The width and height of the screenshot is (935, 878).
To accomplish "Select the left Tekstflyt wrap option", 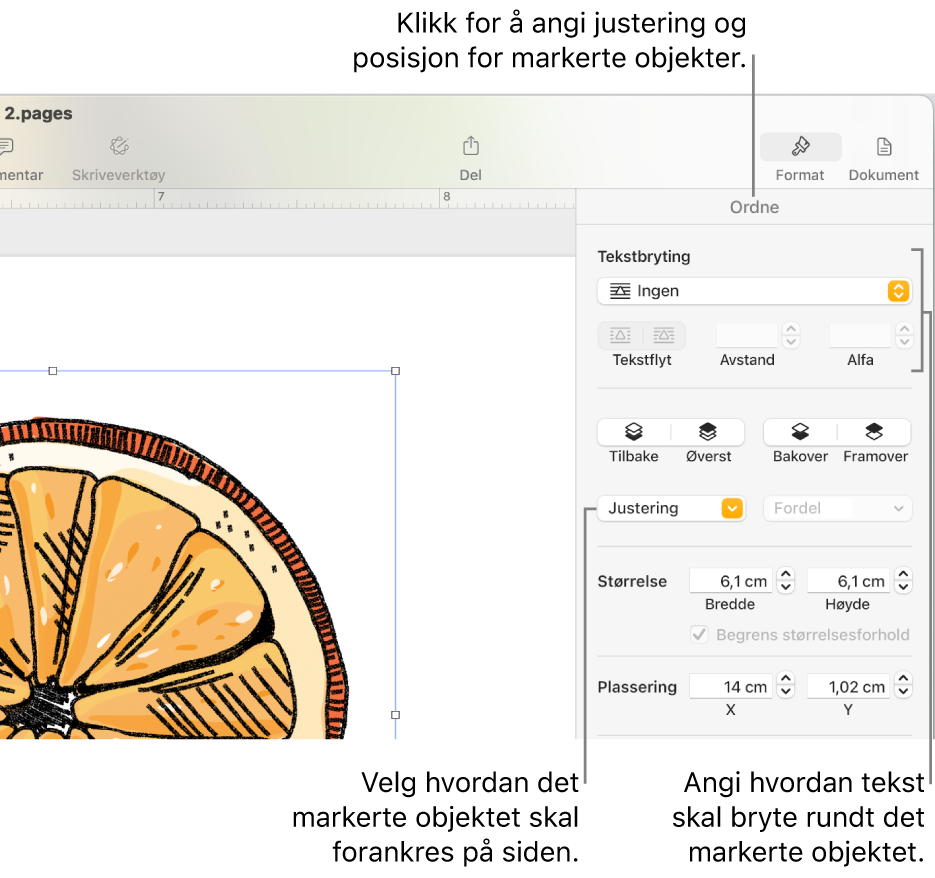I will point(620,335).
